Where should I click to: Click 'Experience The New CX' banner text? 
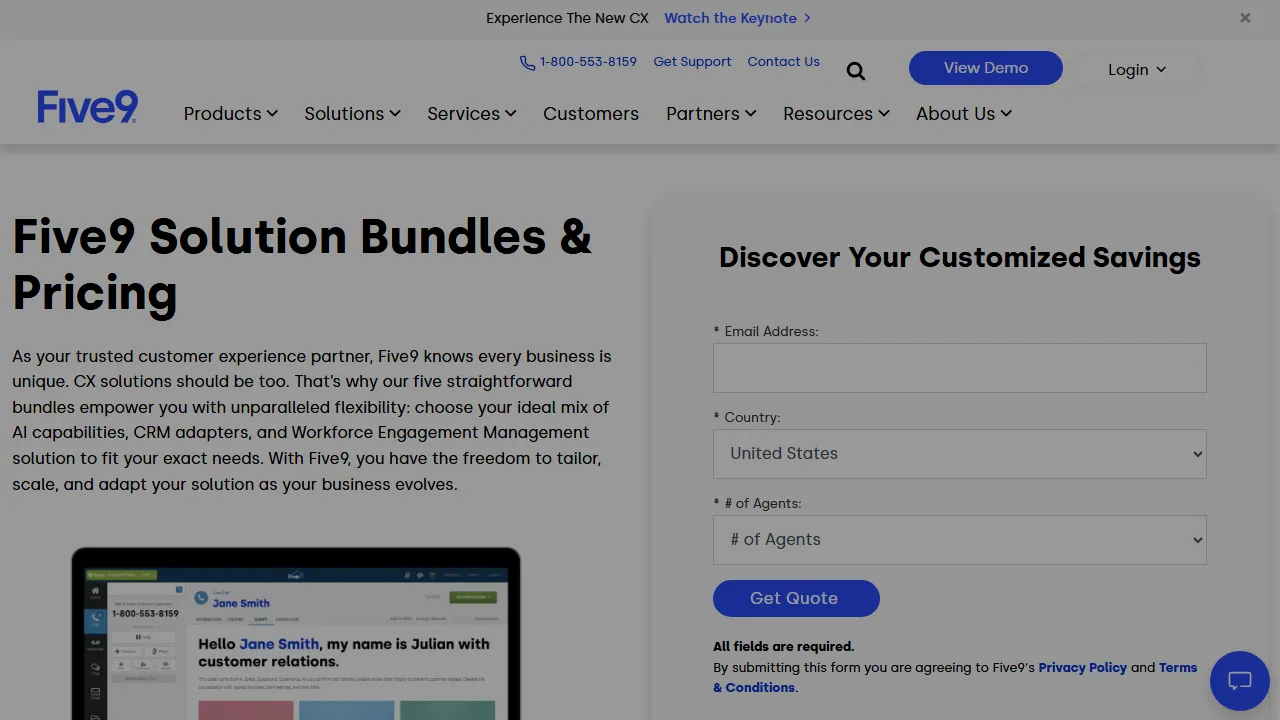[567, 18]
